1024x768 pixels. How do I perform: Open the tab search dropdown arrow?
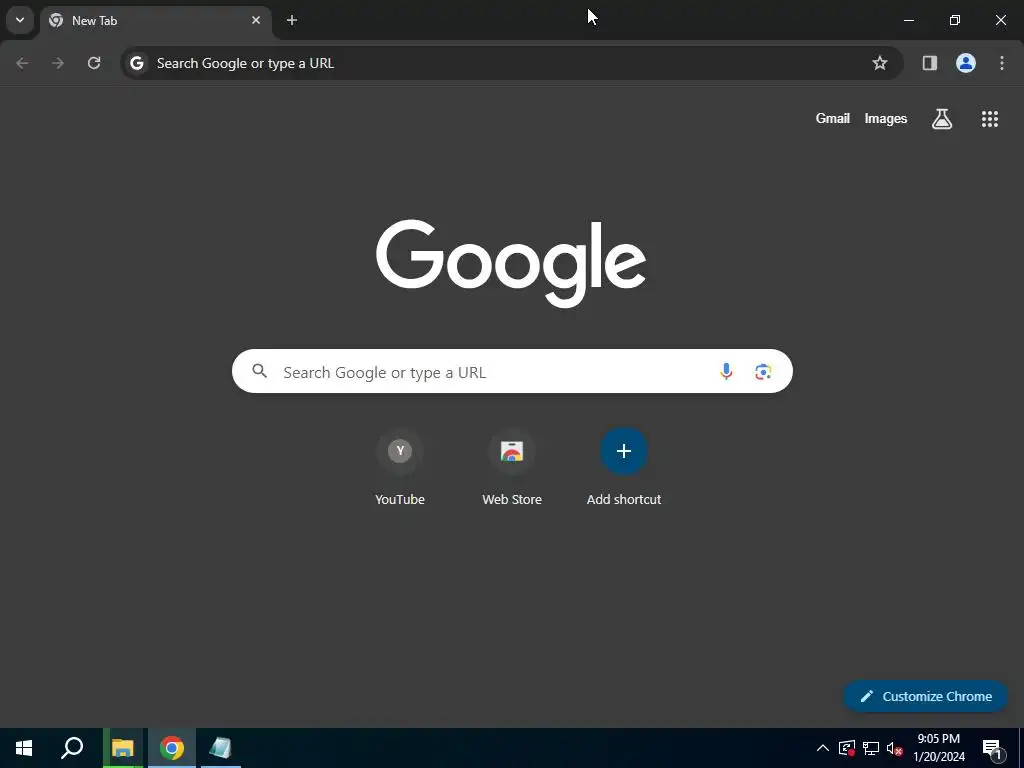[20, 20]
